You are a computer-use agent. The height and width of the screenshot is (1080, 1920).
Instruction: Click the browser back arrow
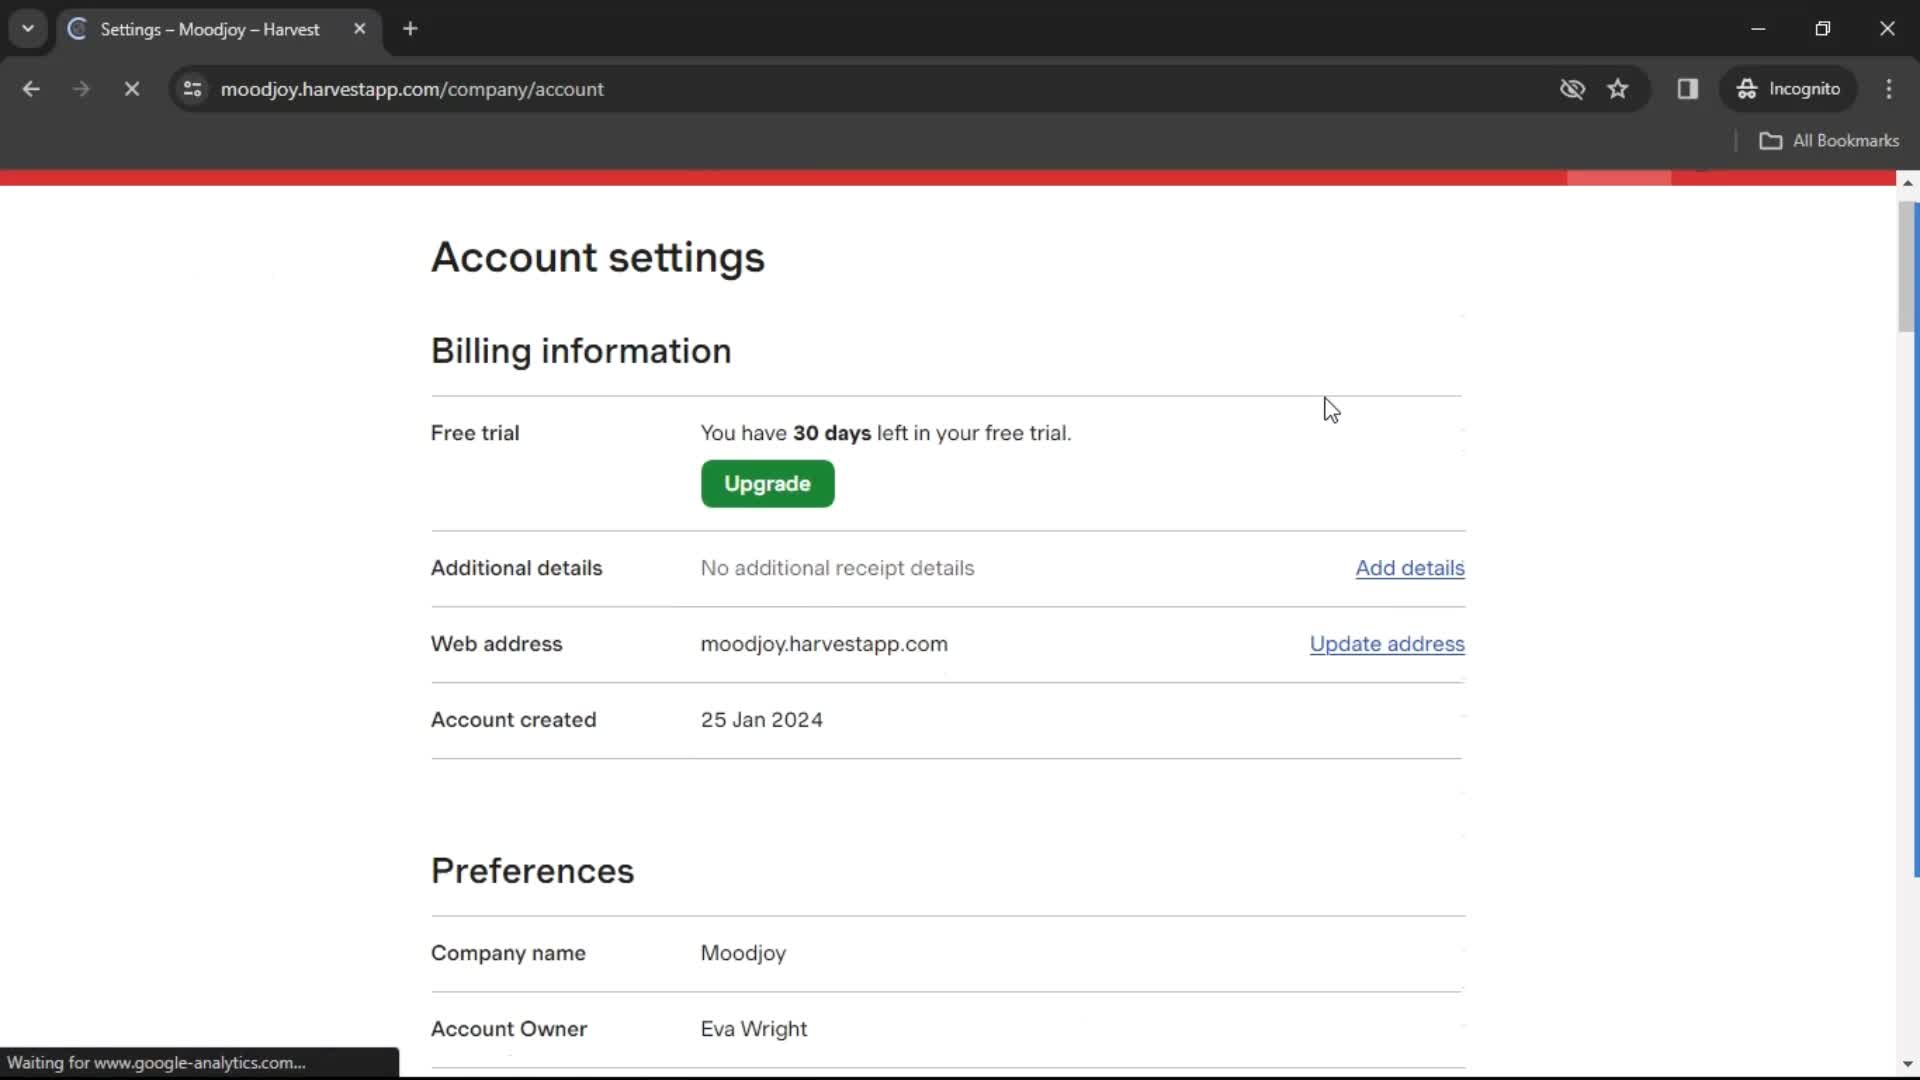point(31,89)
